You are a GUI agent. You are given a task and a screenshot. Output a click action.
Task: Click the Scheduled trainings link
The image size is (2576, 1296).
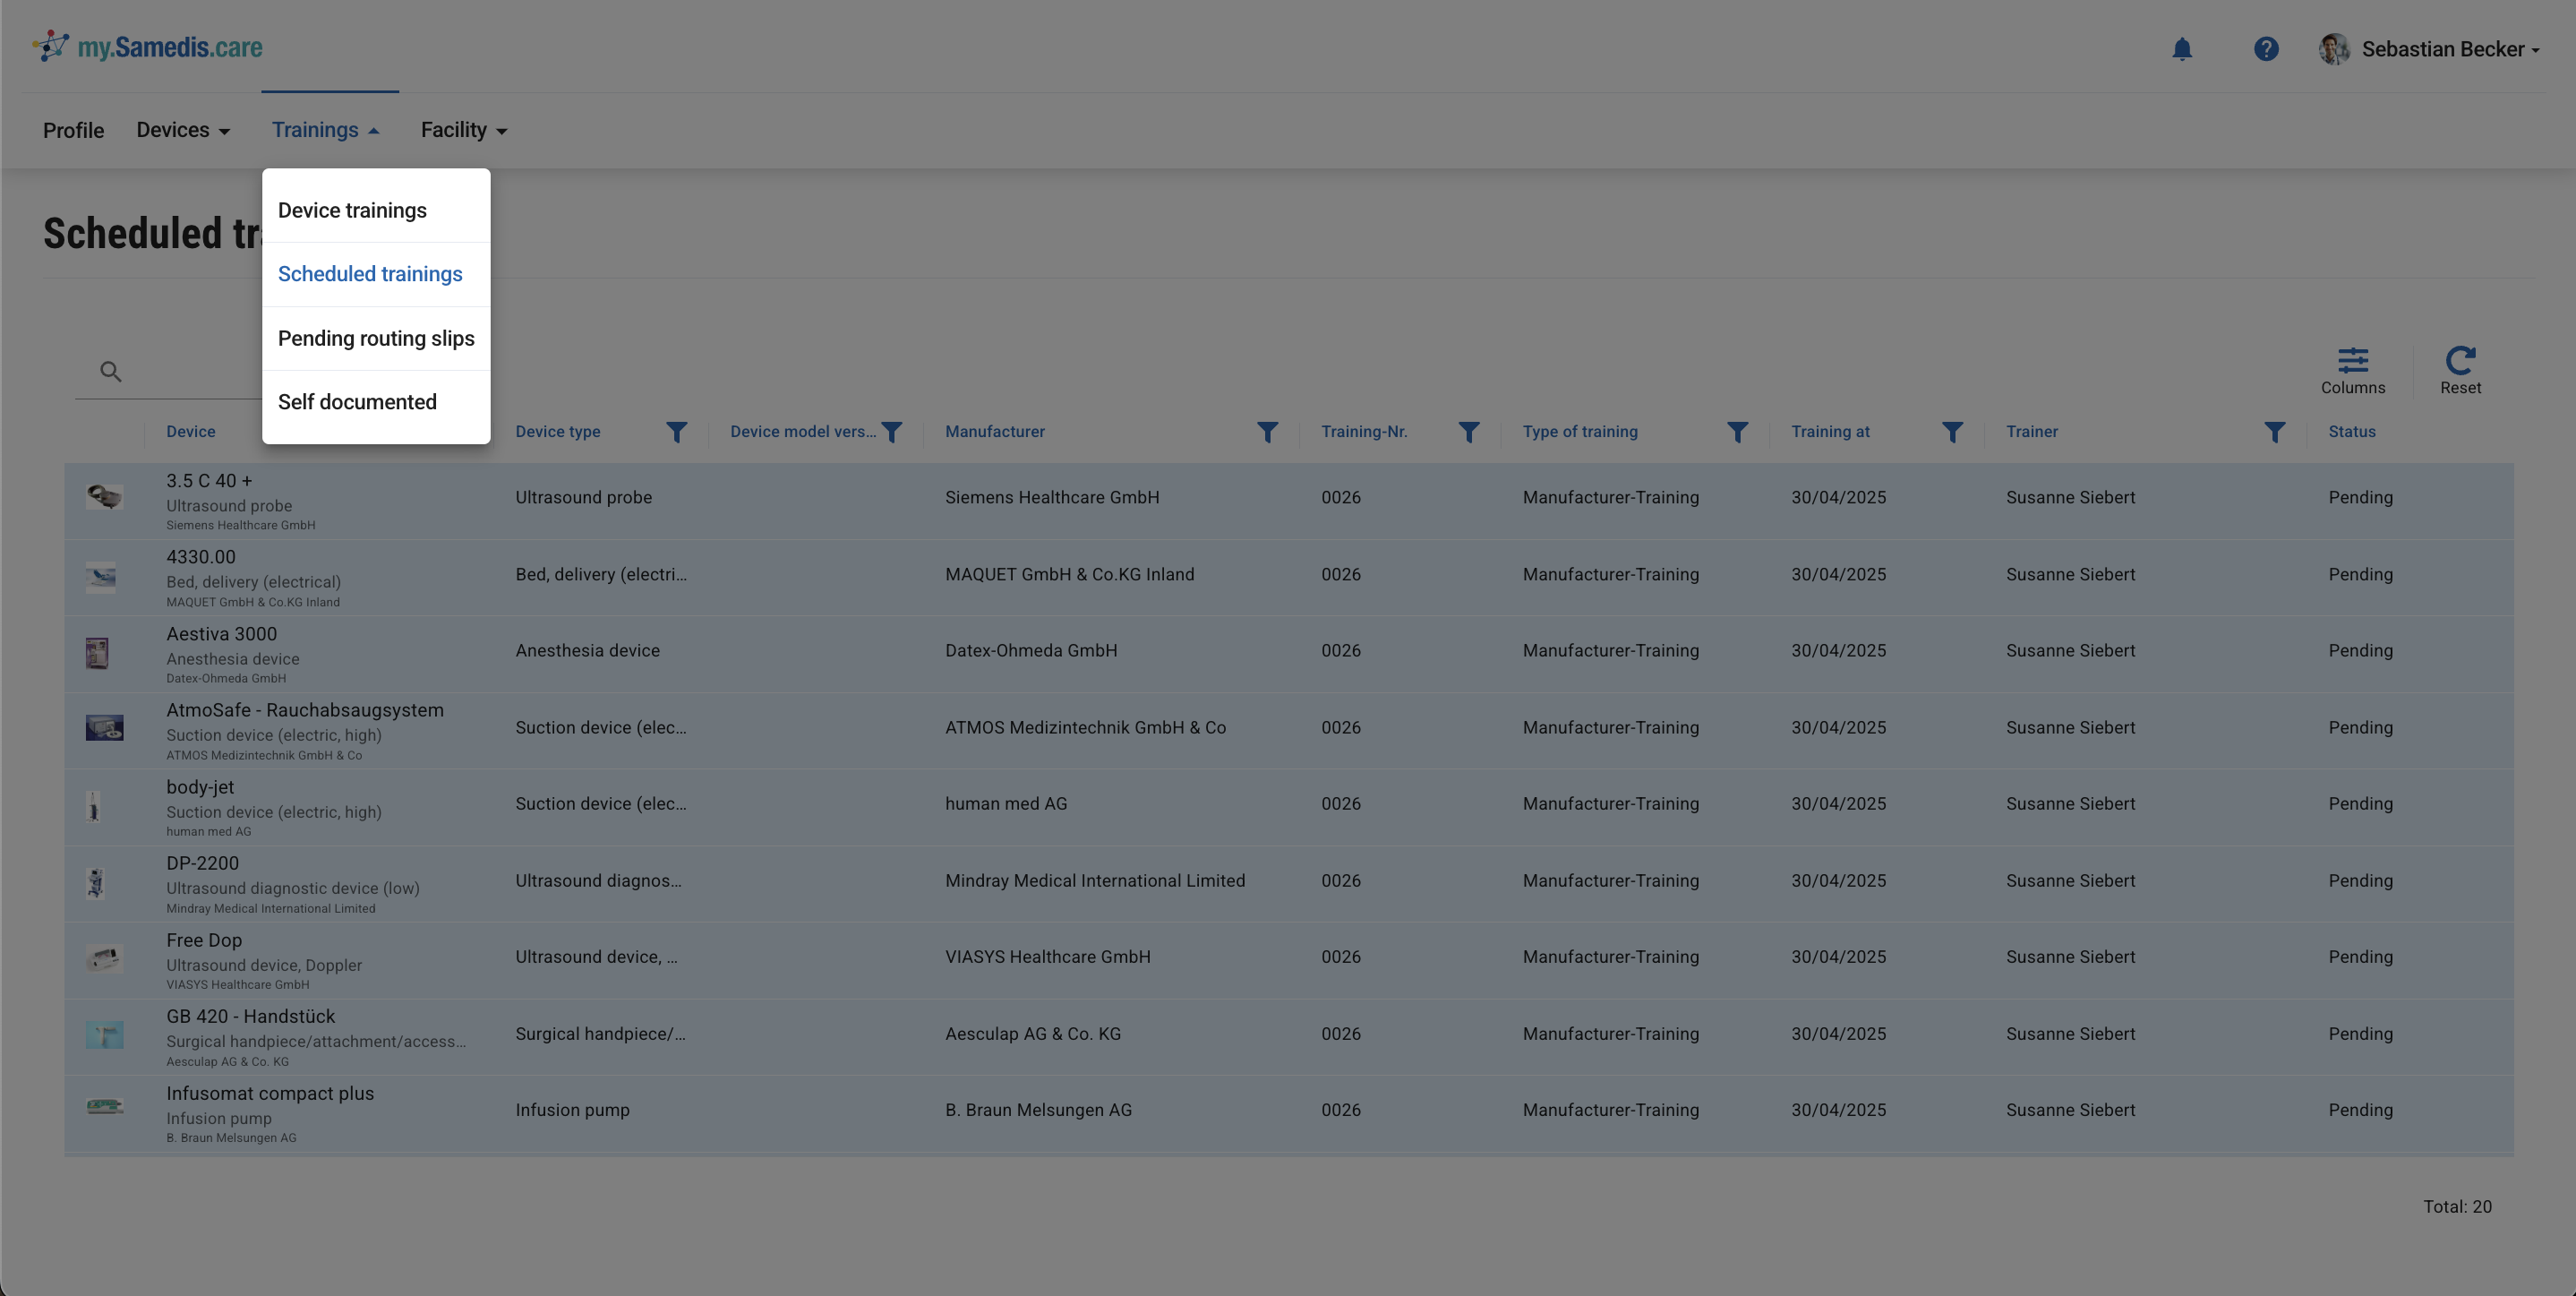tap(369, 273)
